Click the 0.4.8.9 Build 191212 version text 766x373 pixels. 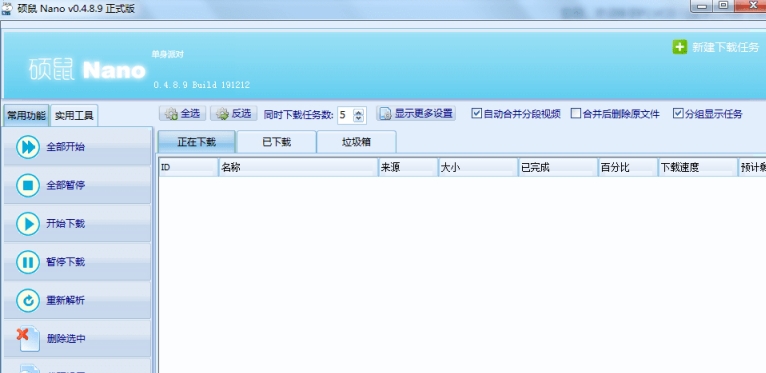201,85
